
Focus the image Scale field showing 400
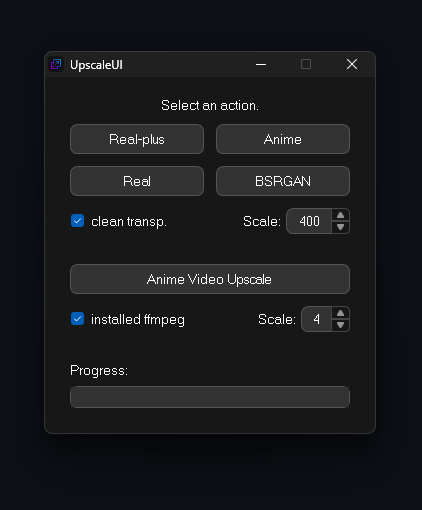click(309, 221)
